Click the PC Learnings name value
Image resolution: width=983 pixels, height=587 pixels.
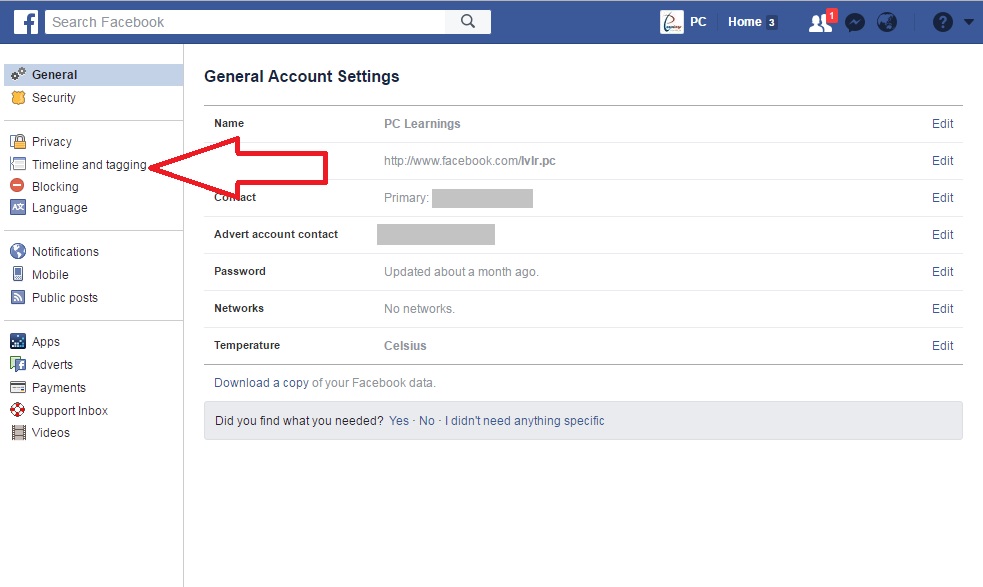point(422,124)
